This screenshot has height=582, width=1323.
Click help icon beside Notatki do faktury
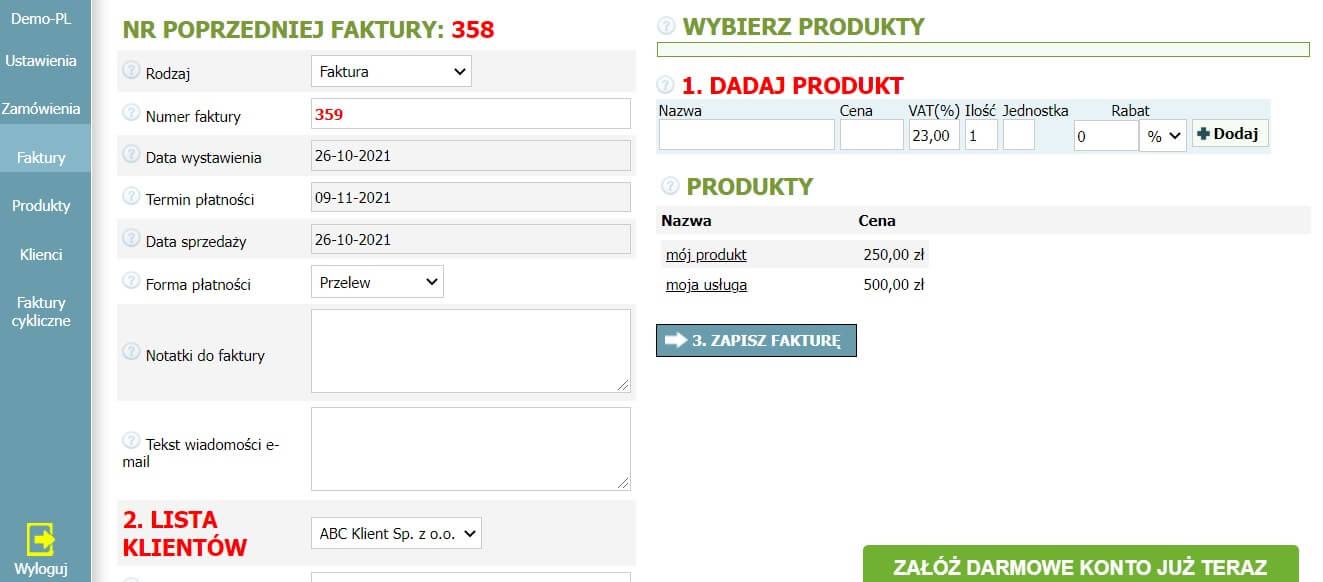point(130,351)
